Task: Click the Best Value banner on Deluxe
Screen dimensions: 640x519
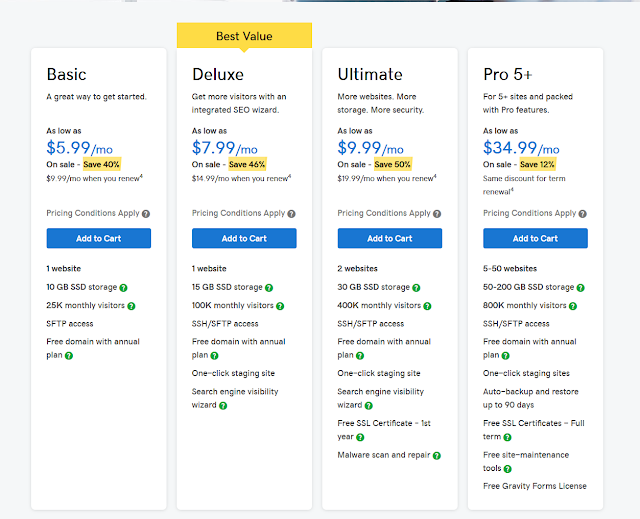Action: [244, 36]
